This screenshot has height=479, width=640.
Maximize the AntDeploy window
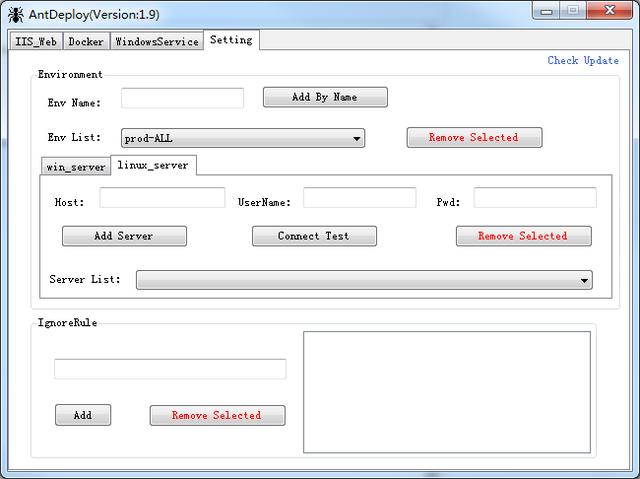point(573,11)
